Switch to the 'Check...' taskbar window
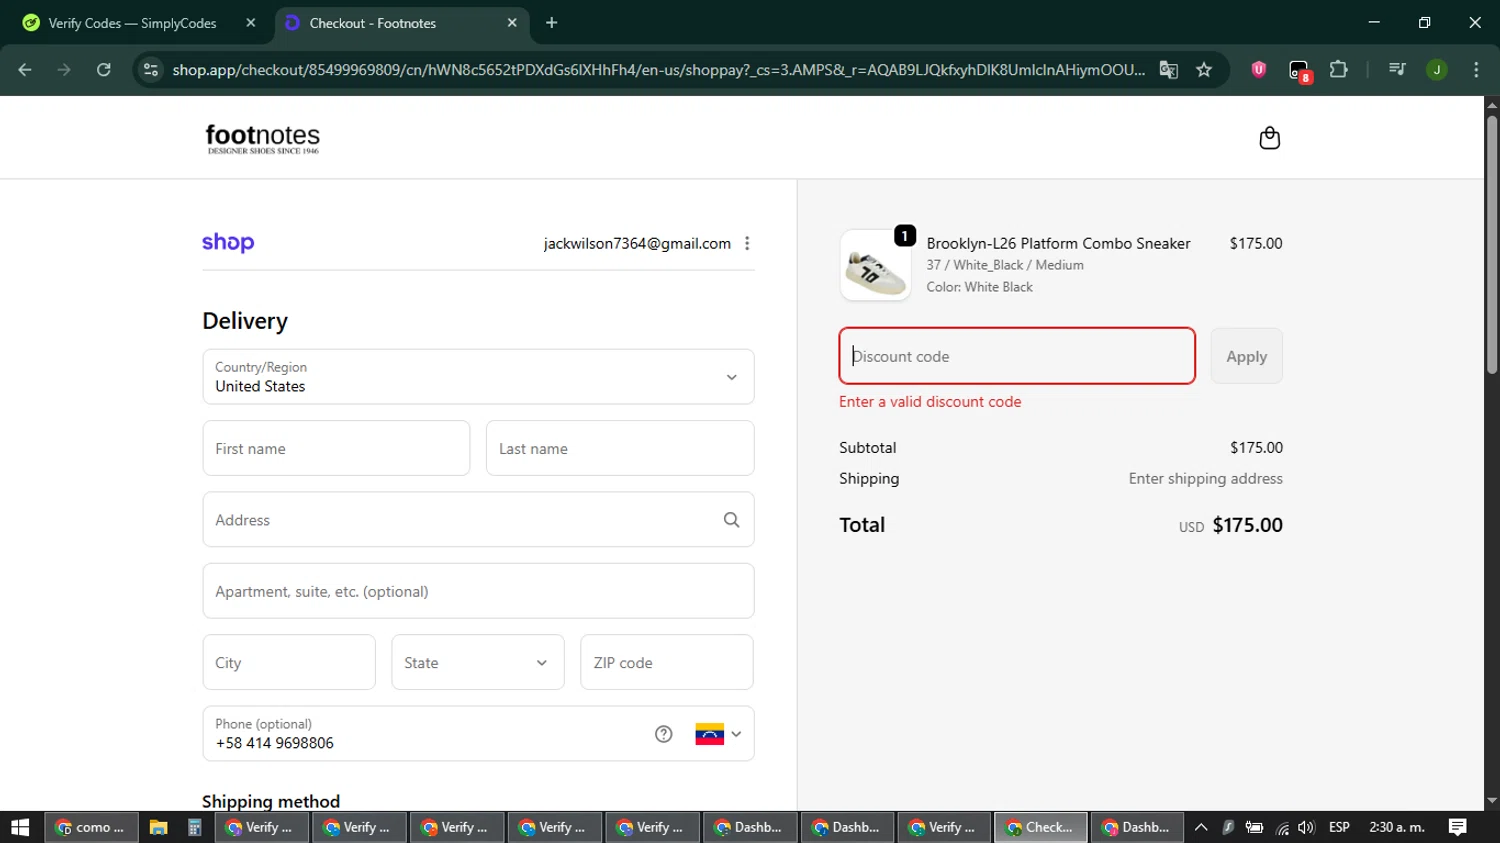This screenshot has height=843, width=1500. click(1040, 827)
